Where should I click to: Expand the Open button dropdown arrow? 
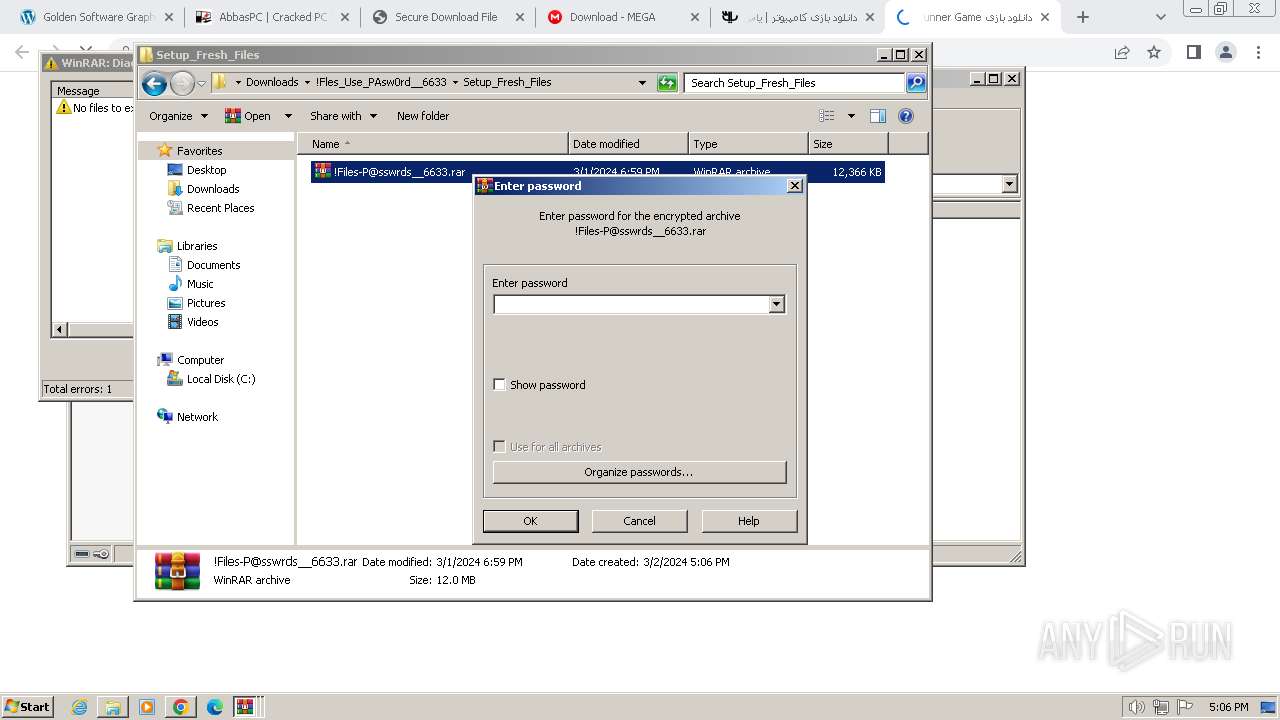288,116
